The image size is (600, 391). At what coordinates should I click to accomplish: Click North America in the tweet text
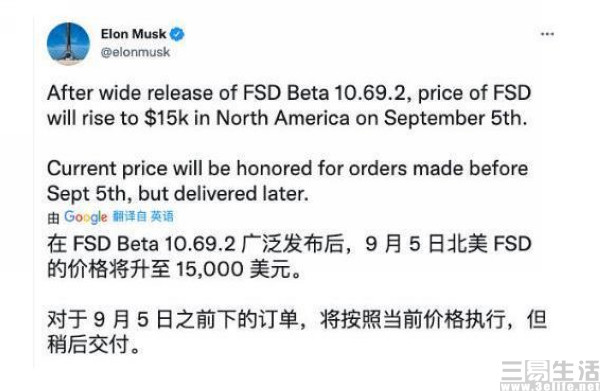coord(283,118)
